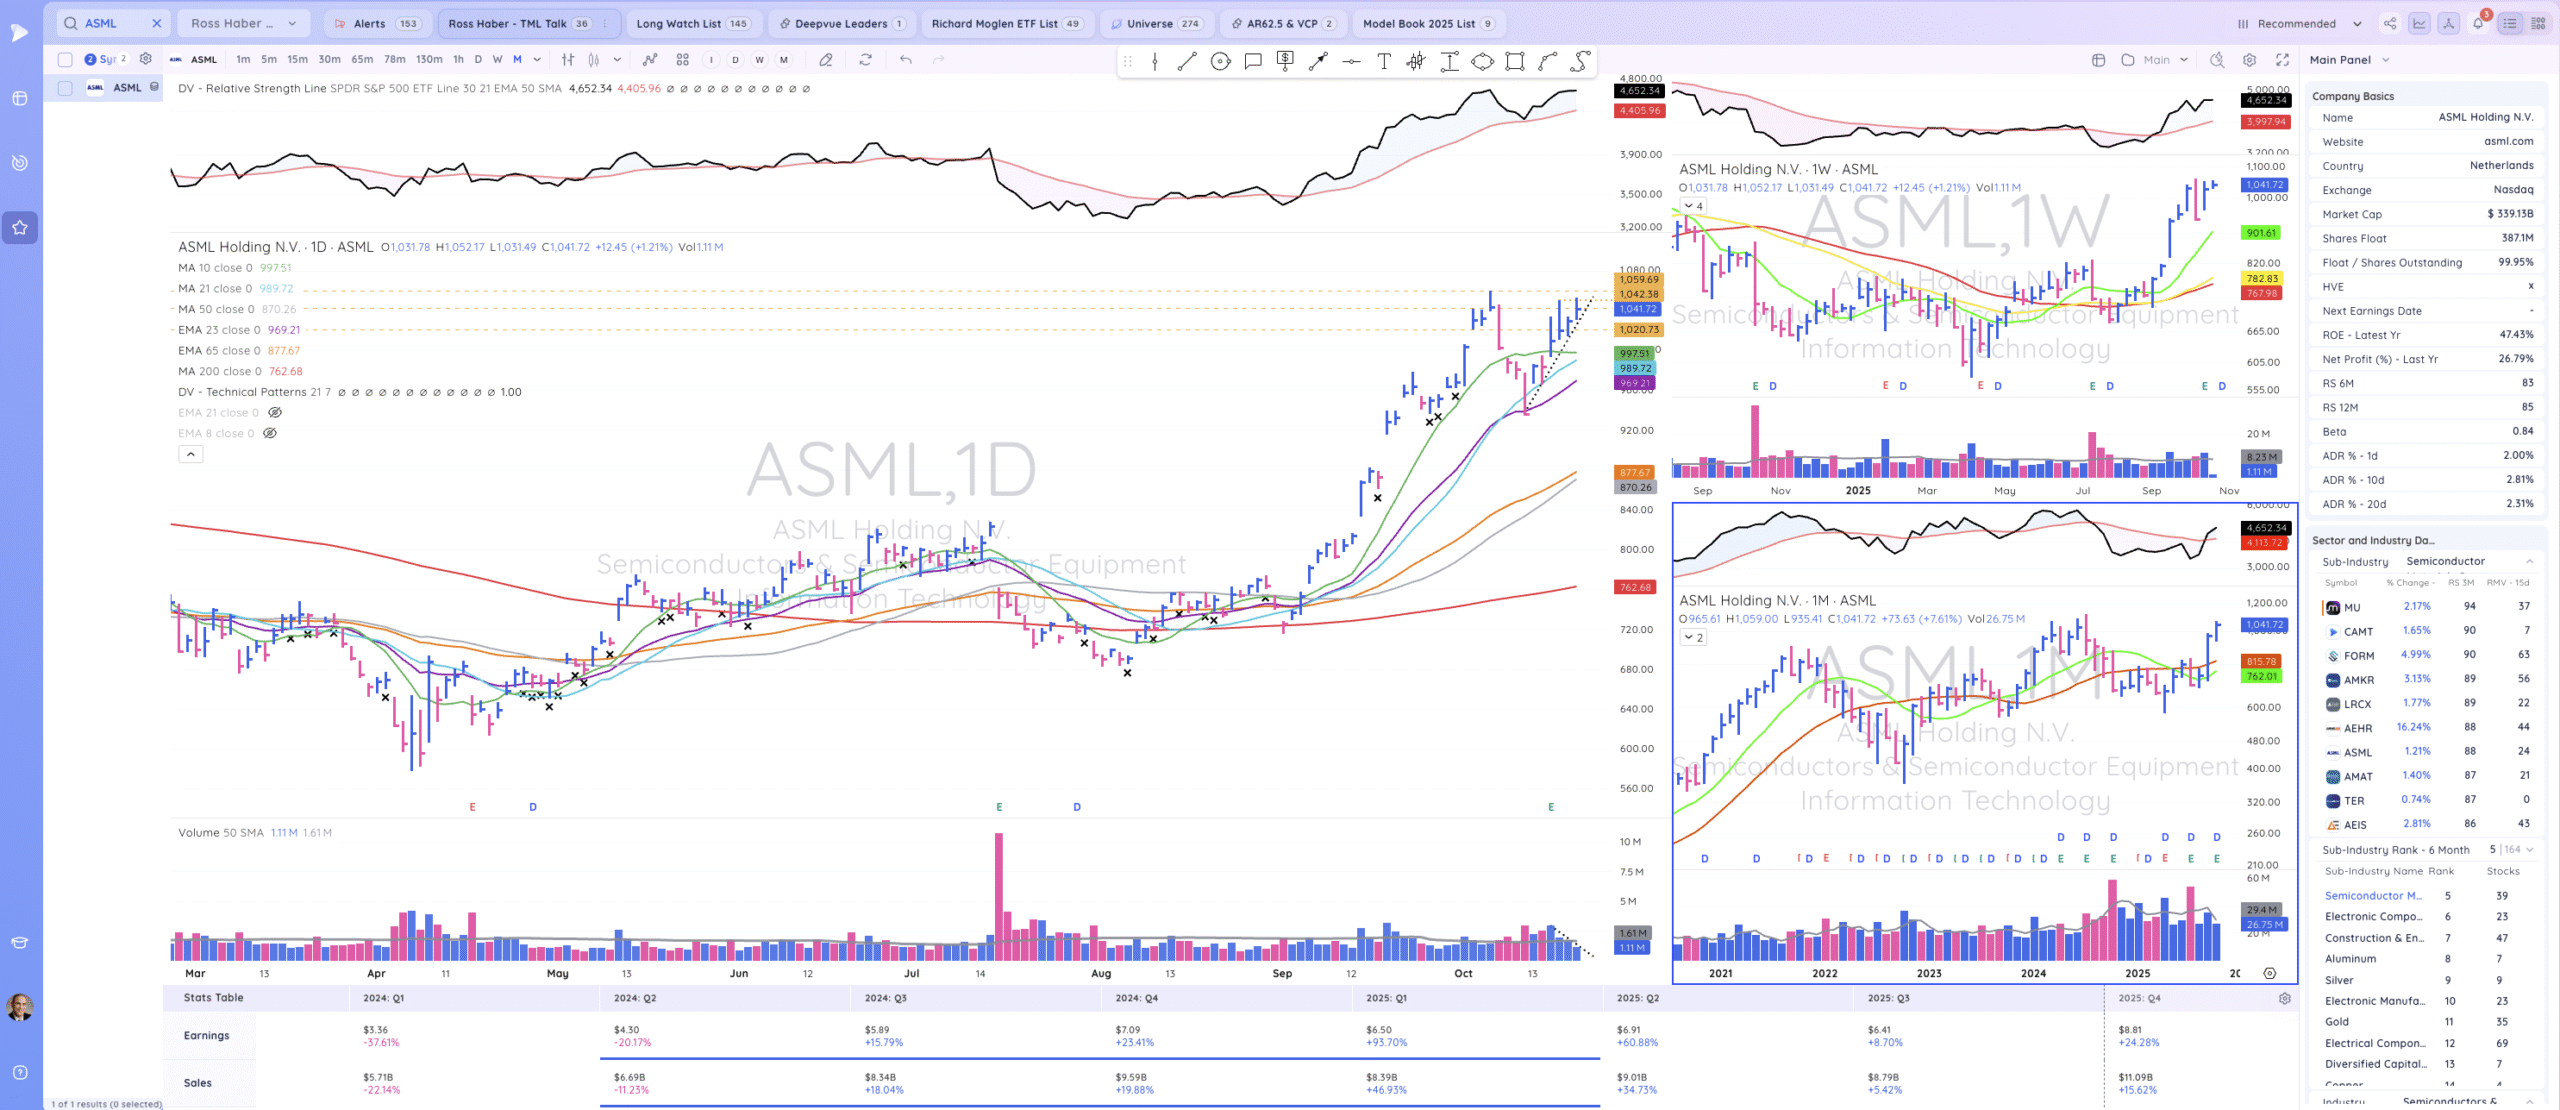Viewport: 2560px width, 1110px height.
Task: Select the double curve path tool
Action: coord(1581,62)
